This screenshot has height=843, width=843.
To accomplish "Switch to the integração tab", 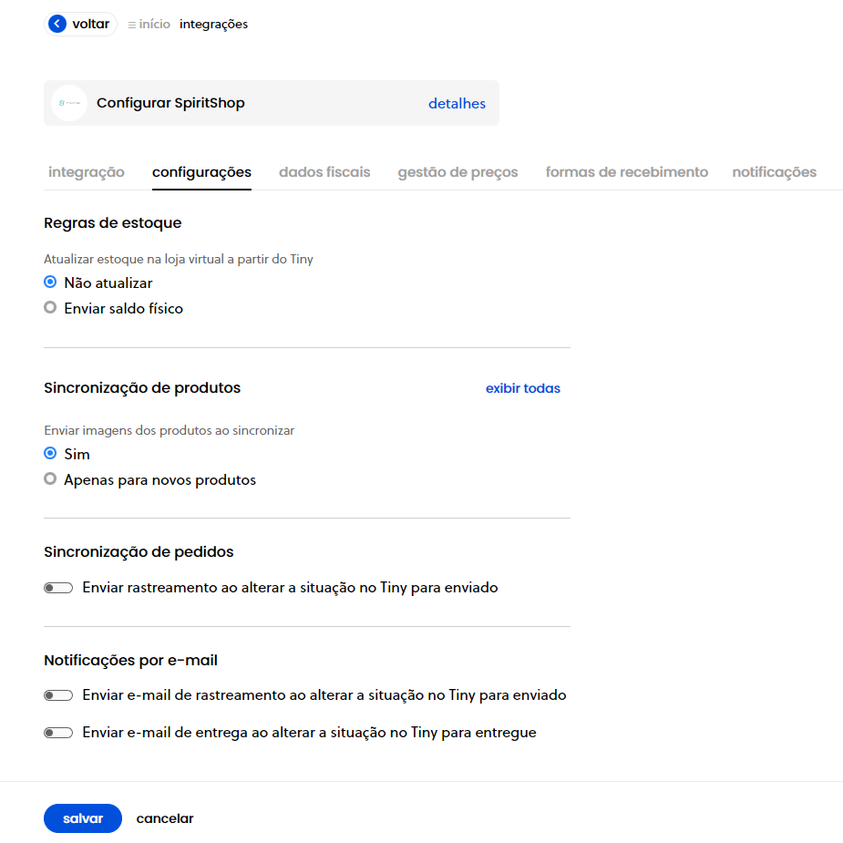I will [86, 172].
